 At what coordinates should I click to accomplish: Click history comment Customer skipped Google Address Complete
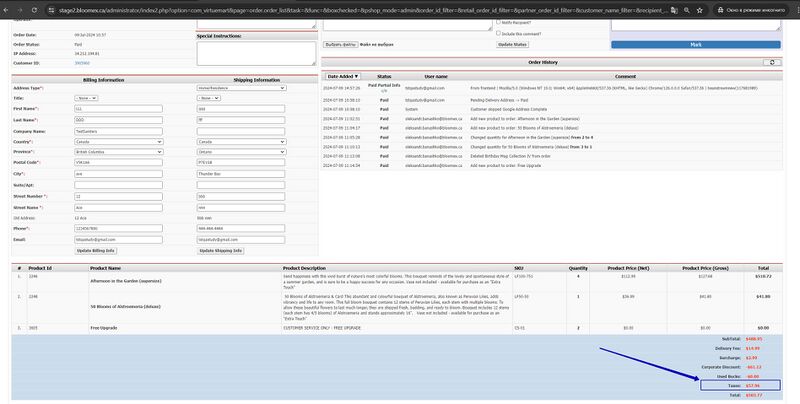pos(508,109)
